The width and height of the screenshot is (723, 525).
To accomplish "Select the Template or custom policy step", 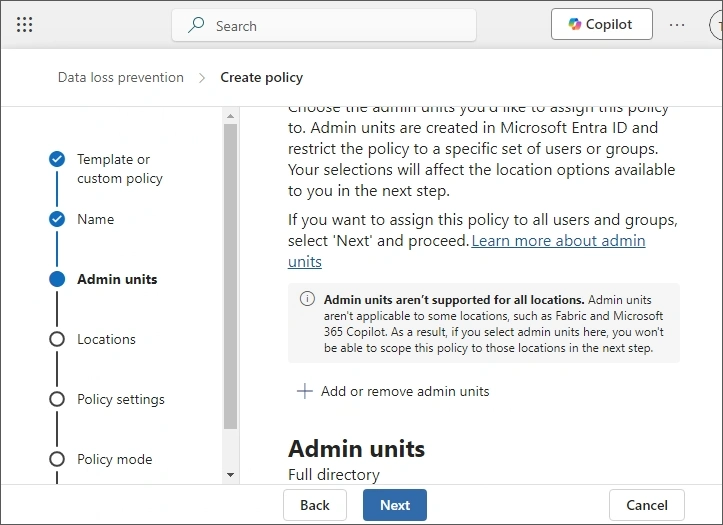I will [x=120, y=169].
